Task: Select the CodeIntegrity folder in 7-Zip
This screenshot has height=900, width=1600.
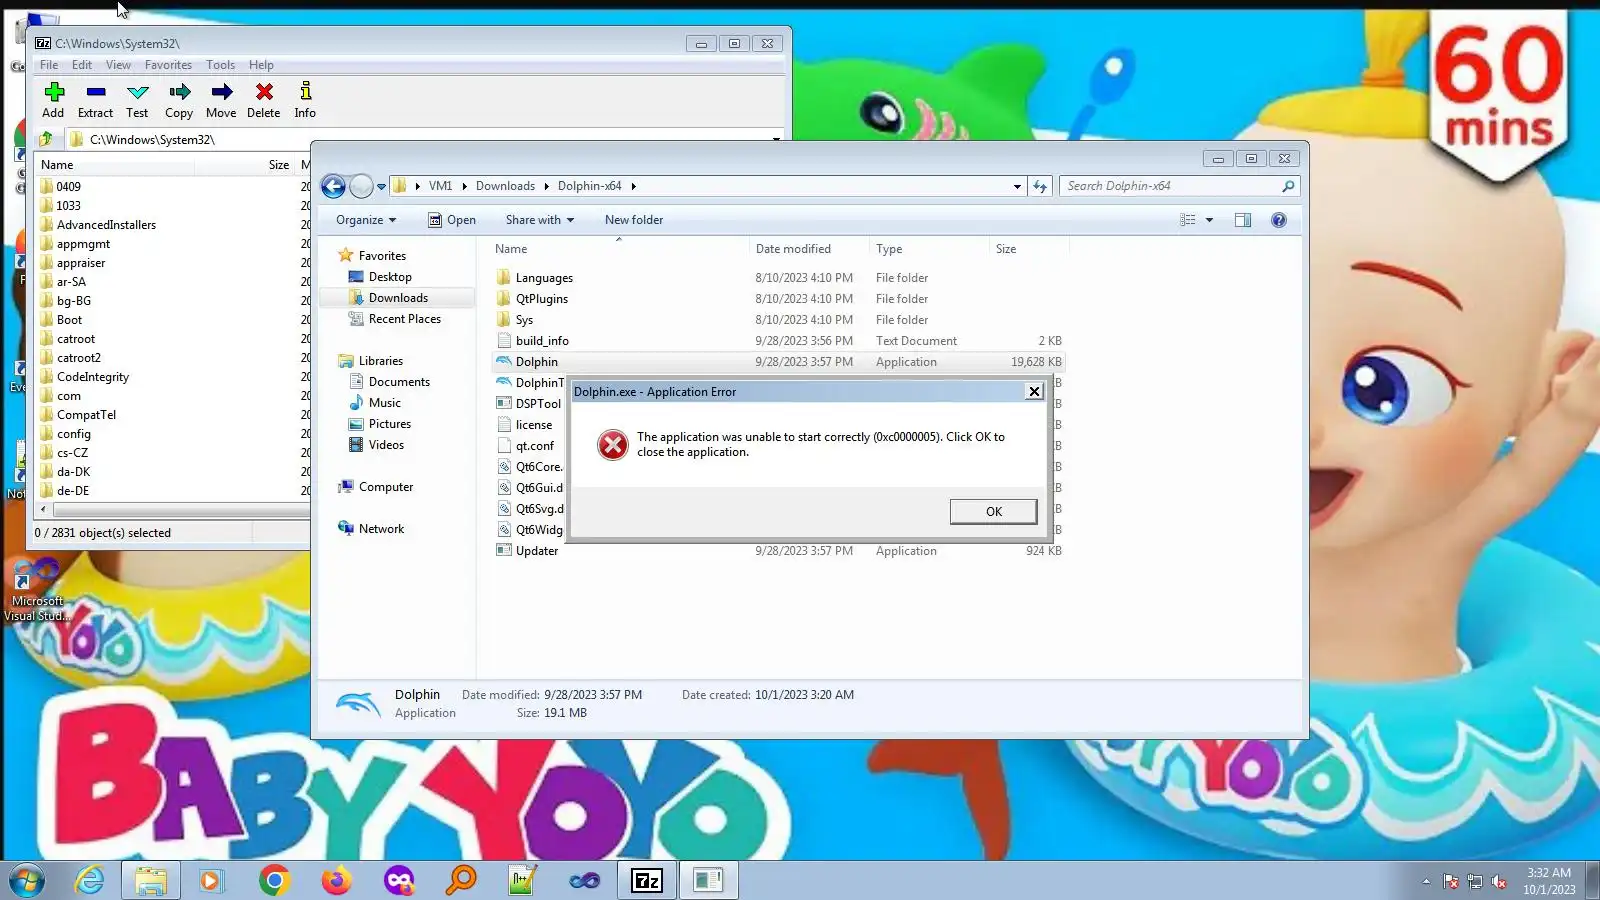Action: pyautogui.click(x=93, y=377)
